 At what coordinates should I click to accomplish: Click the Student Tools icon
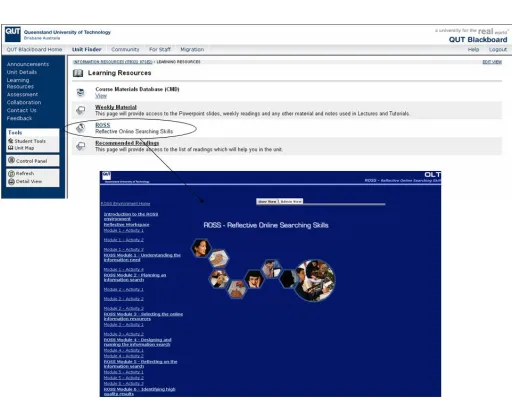click(x=11, y=141)
